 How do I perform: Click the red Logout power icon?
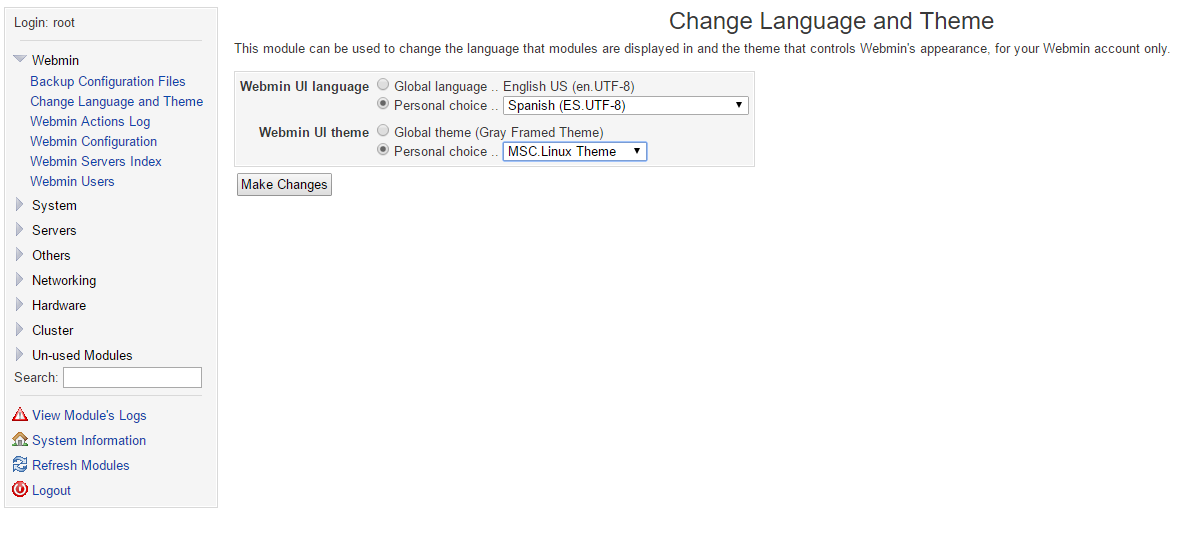pyautogui.click(x=20, y=490)
